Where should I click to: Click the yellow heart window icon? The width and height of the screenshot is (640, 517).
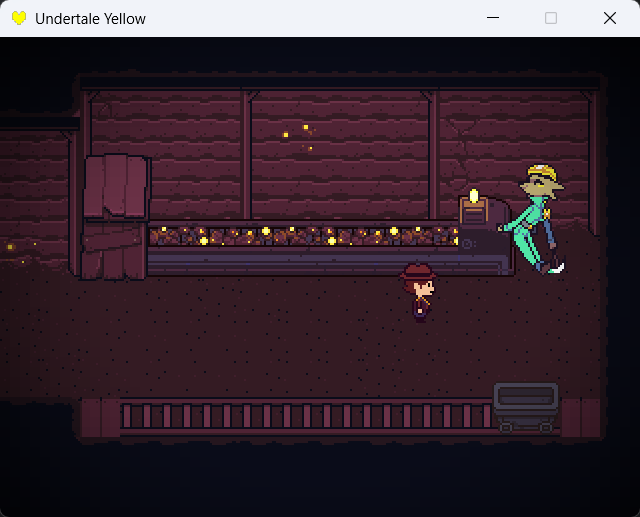tap(19, 18)
